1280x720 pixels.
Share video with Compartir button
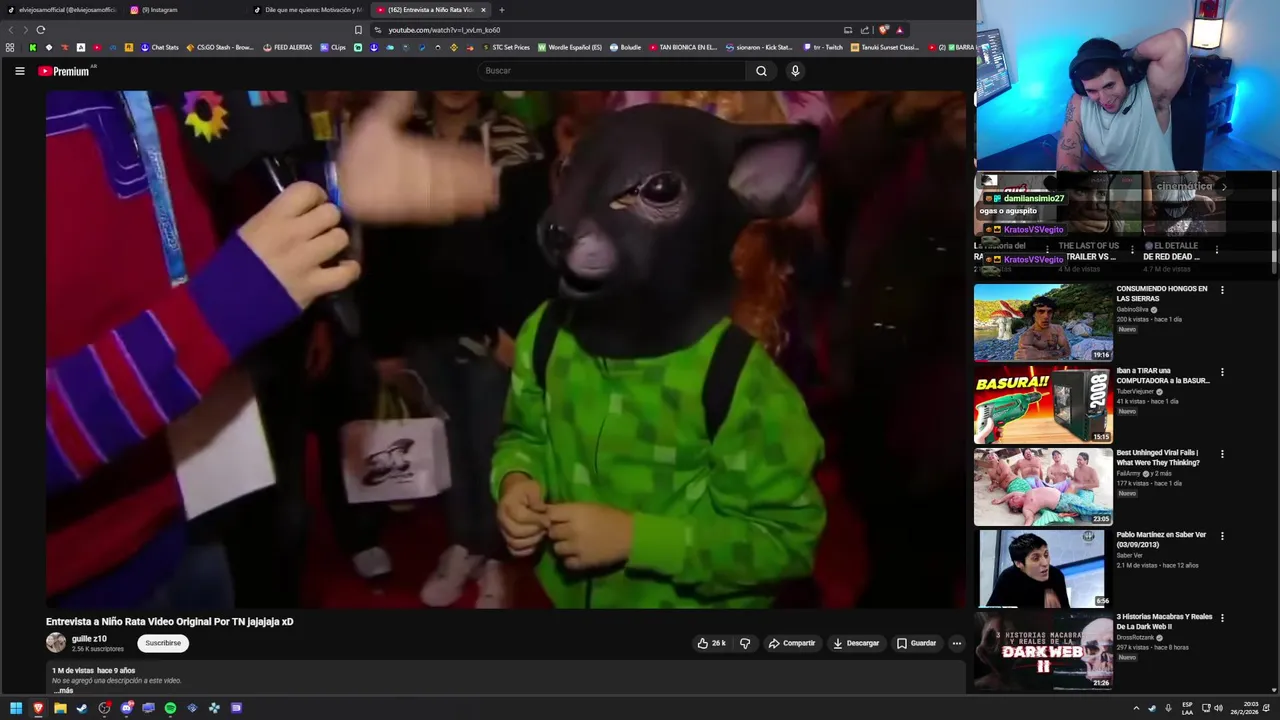point(792,643)
